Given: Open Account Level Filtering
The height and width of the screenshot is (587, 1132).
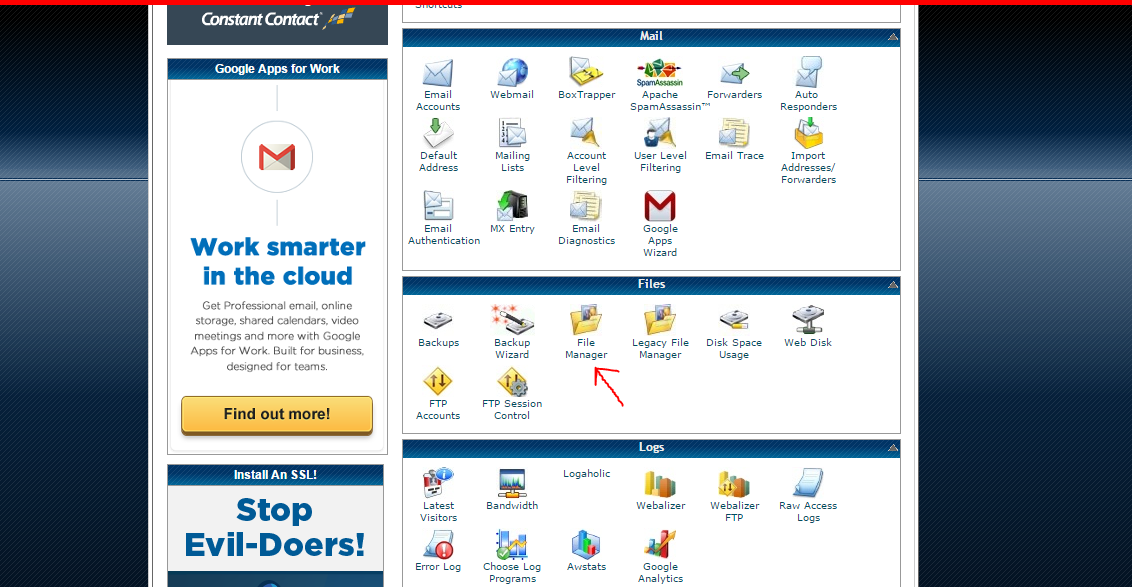Looking at the screenshot, I should [x=586, y=152].
